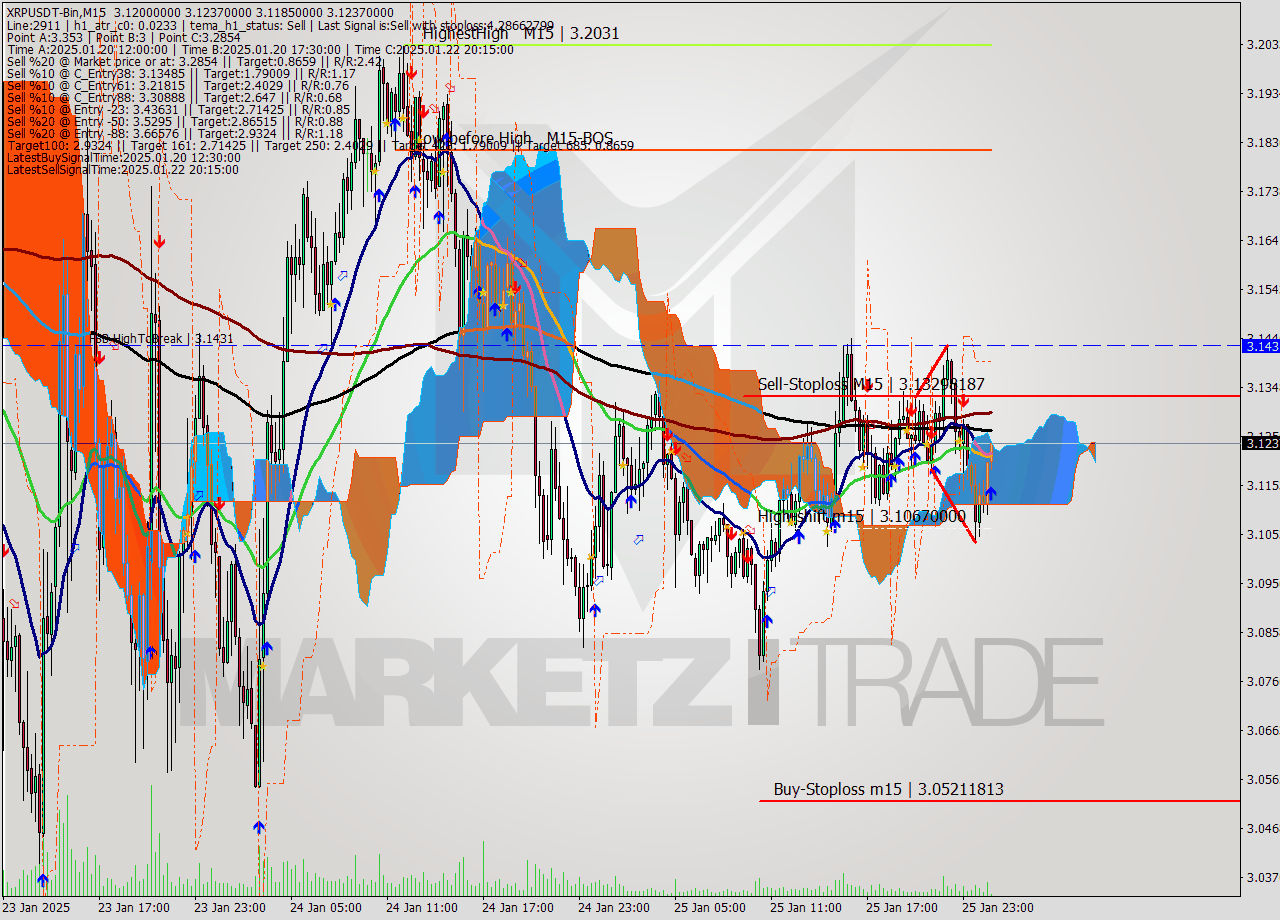This screenshot has height=920, width=1280.
Task: Click the 3.193 price axis value
Action: (1262, 93)
